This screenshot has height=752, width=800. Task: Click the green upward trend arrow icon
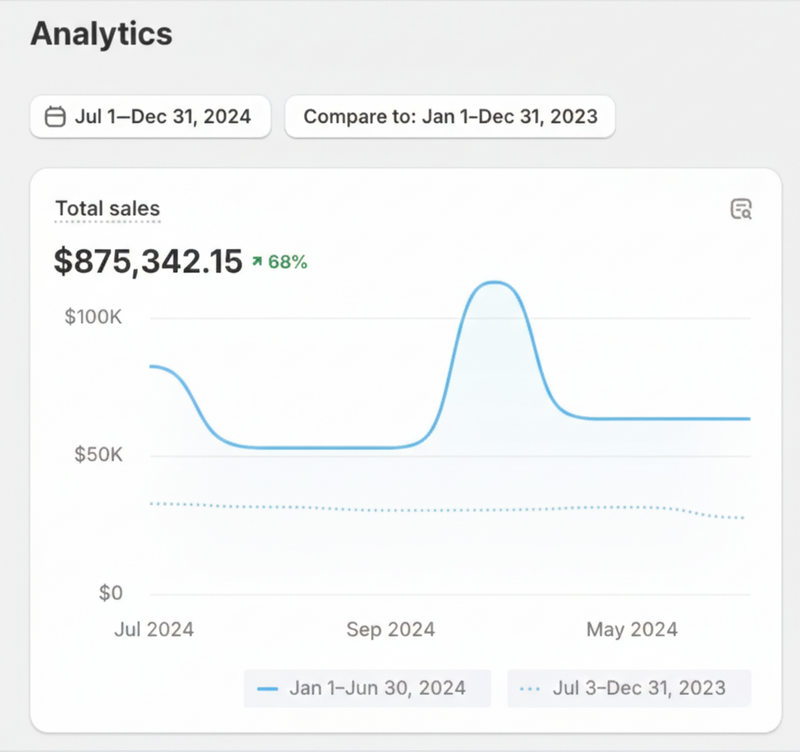pyautogui.click(x=257, y=262)
